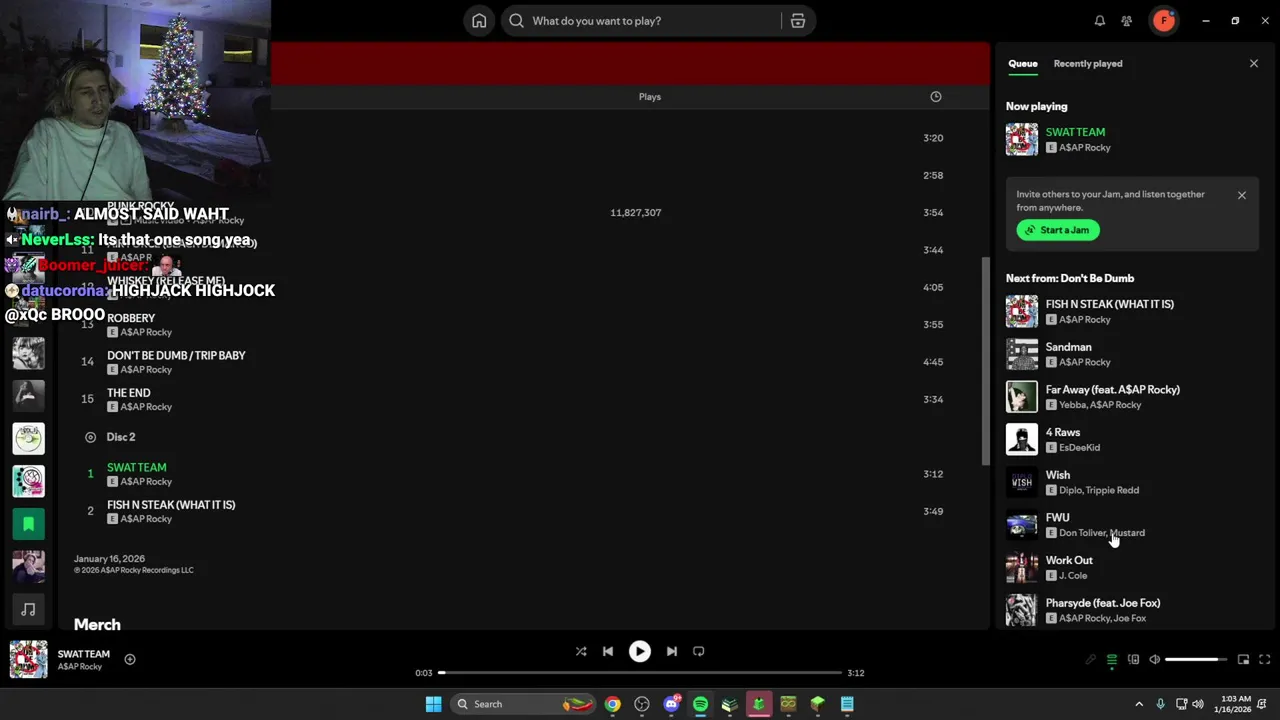Go to Spotify Home via house icon
This screenshot has width=1280, height=720.
point(479,21)
